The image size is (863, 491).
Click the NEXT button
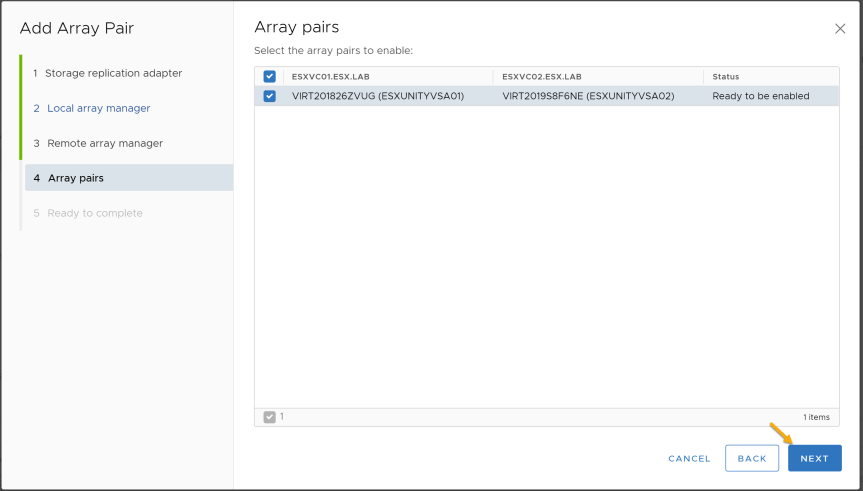pyautogui.click(x=815, y=458)
